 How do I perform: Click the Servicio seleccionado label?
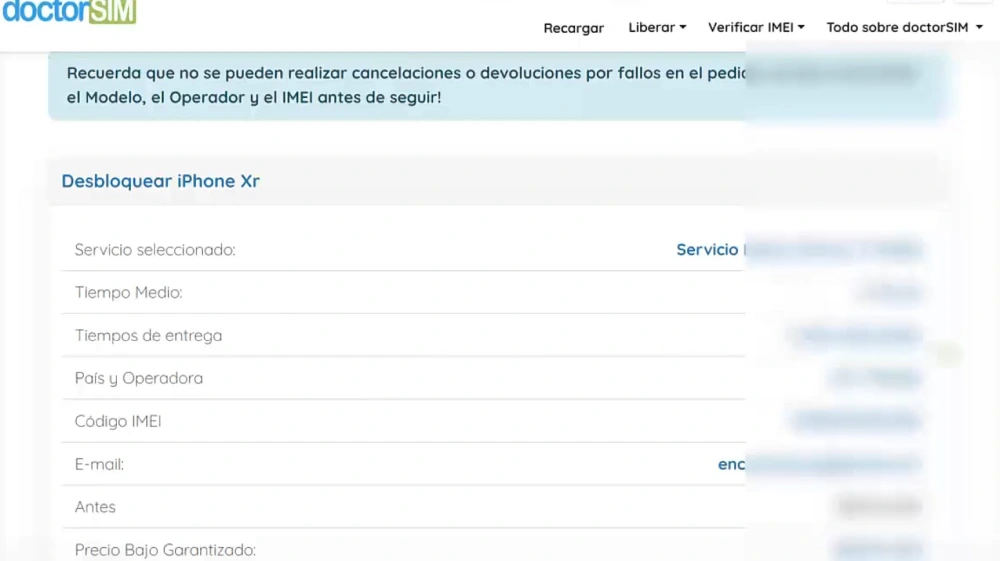[x=155, y=250]
